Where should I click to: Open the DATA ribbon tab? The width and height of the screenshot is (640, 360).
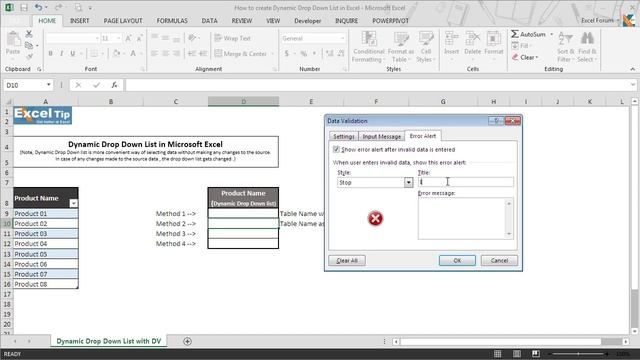click(209, 20)
